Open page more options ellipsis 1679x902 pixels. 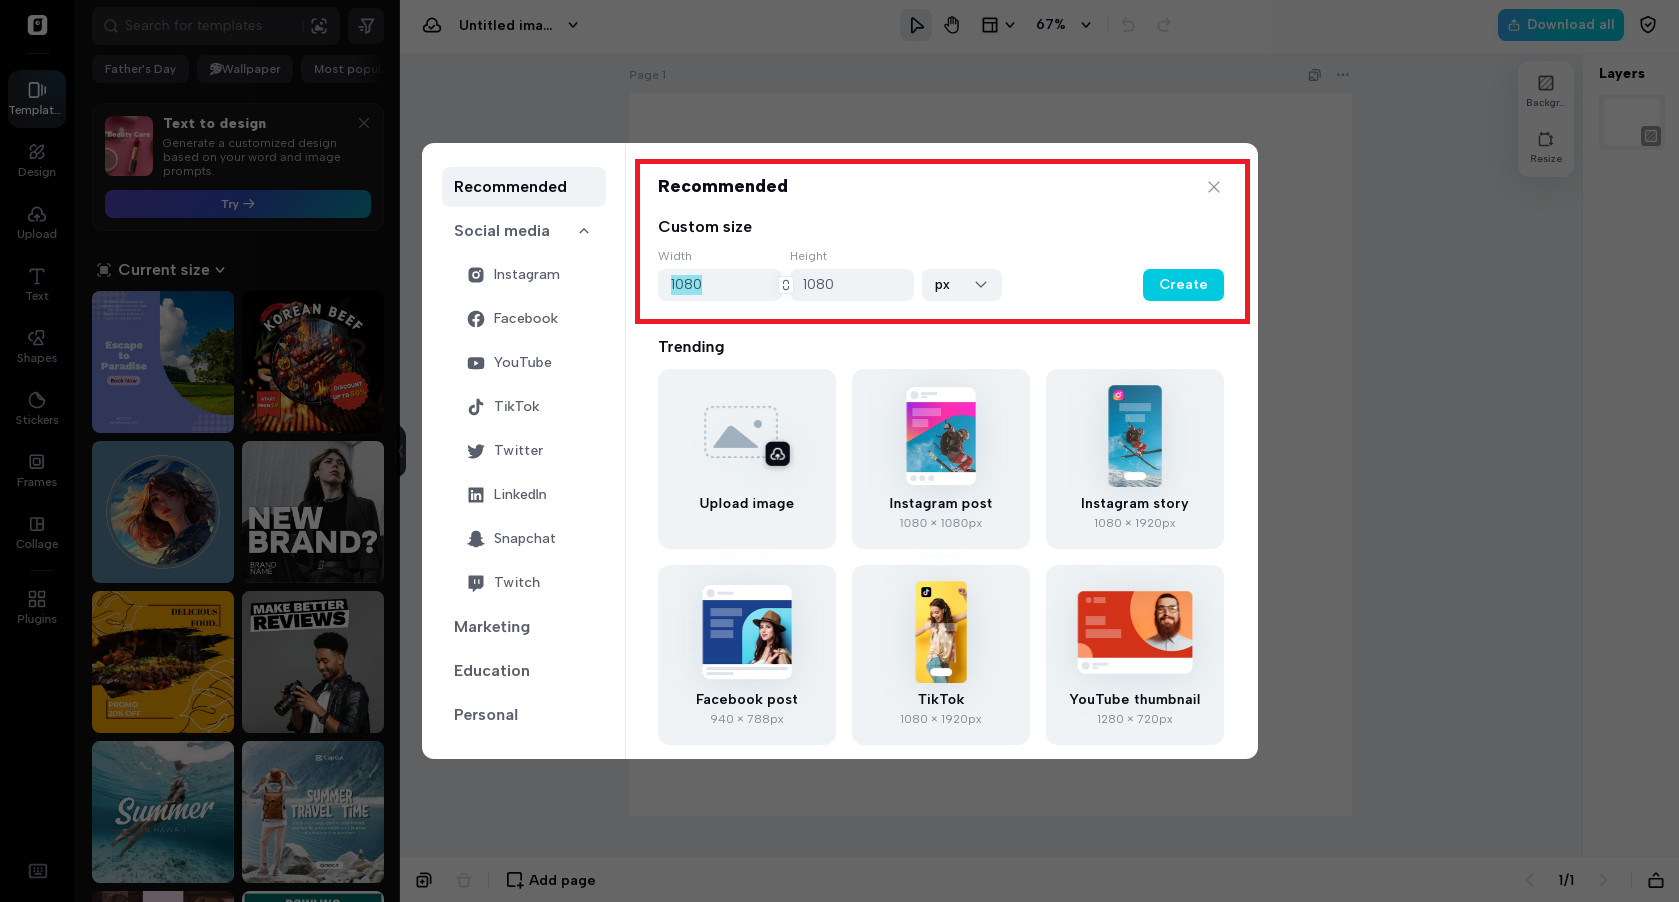coord(1343,75)
